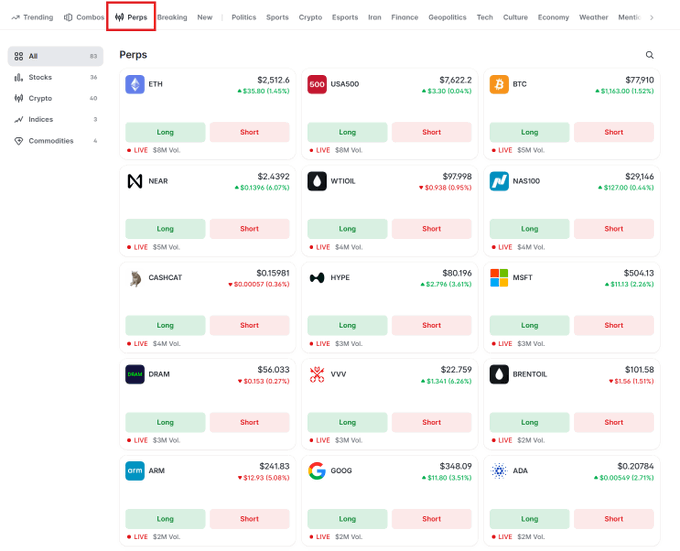
Task: Click the GOOG Google logo icon
Action: point(317,471)
